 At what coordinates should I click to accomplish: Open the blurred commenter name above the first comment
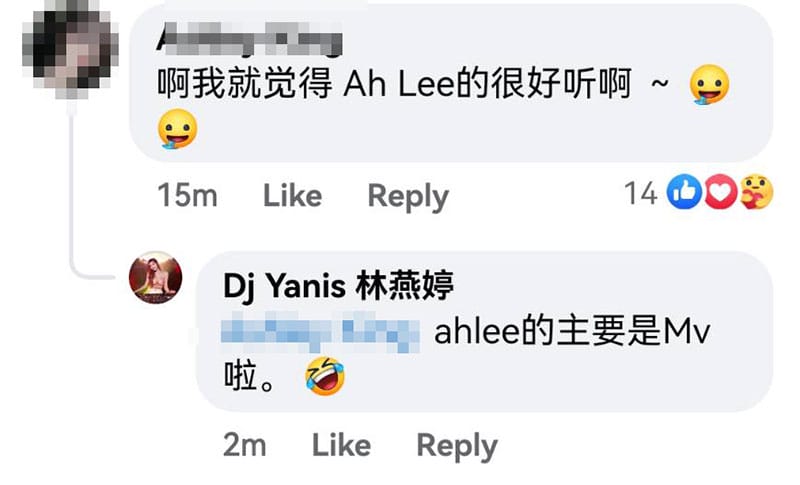pyautogui.click(x=249, y=39)
